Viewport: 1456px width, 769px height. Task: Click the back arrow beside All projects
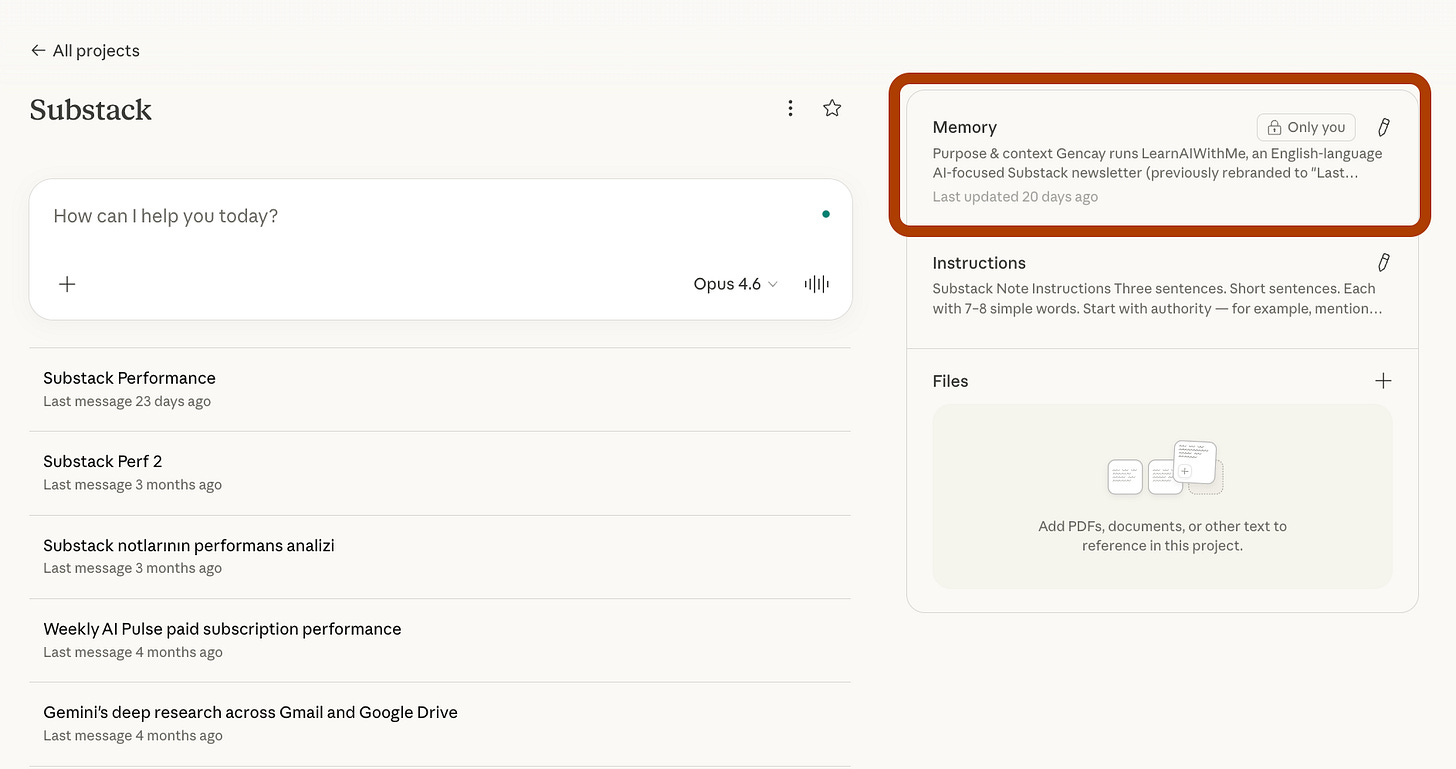[38, 51]
